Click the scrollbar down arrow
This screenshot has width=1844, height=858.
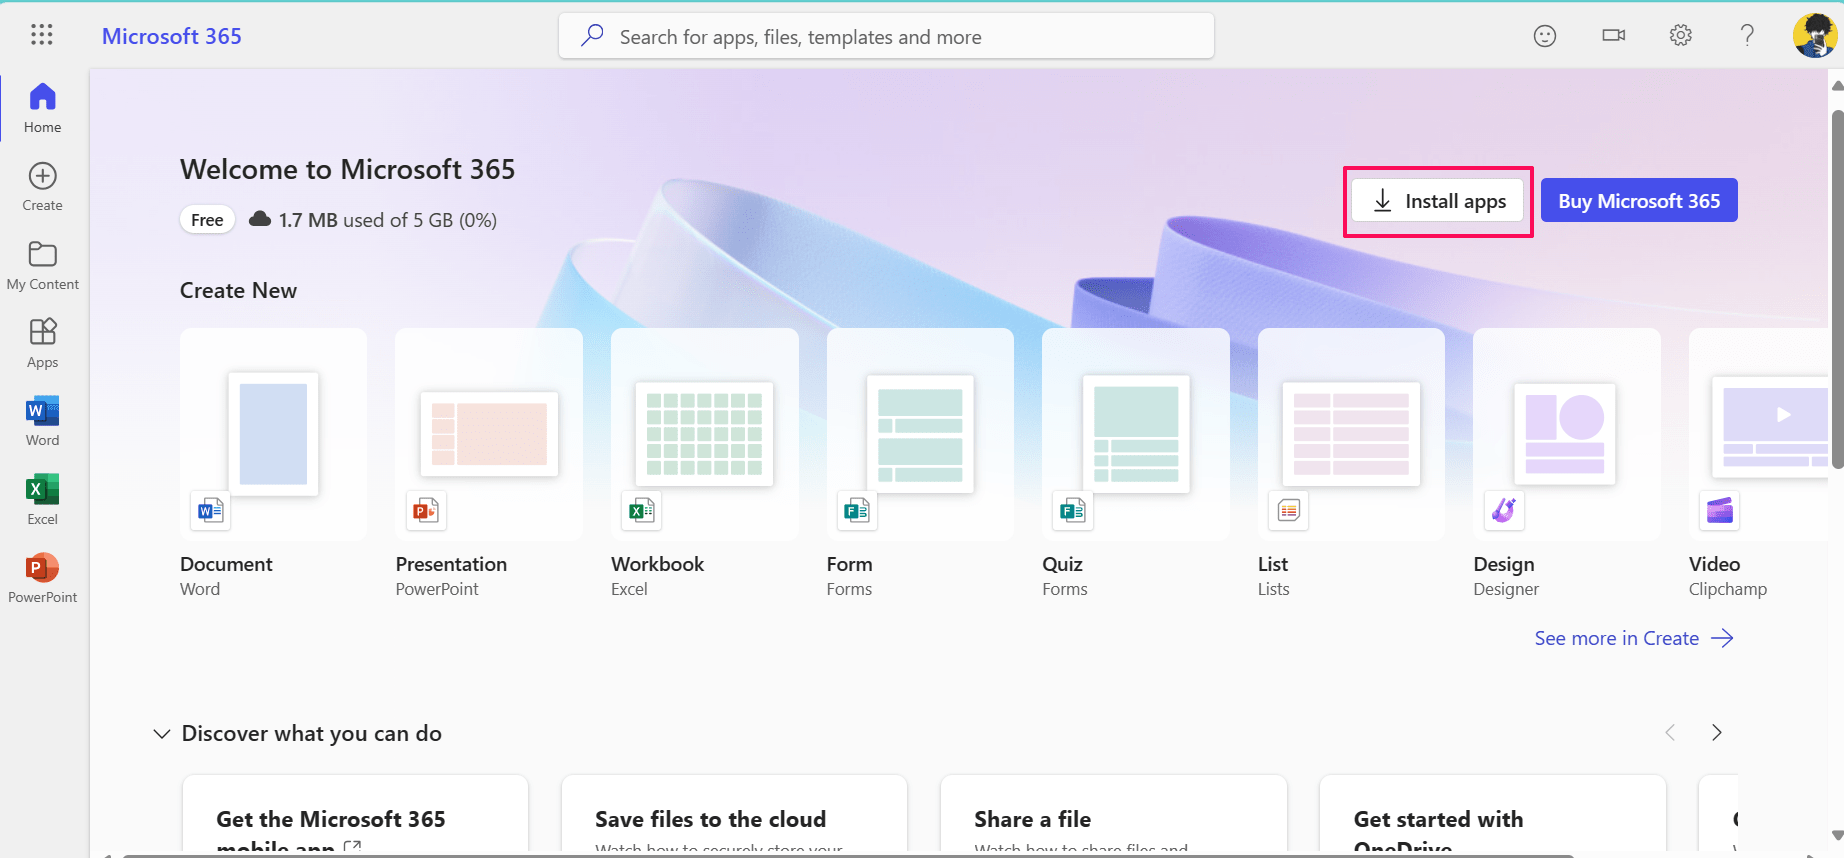pyautogui.click(x=1837, y=836)
